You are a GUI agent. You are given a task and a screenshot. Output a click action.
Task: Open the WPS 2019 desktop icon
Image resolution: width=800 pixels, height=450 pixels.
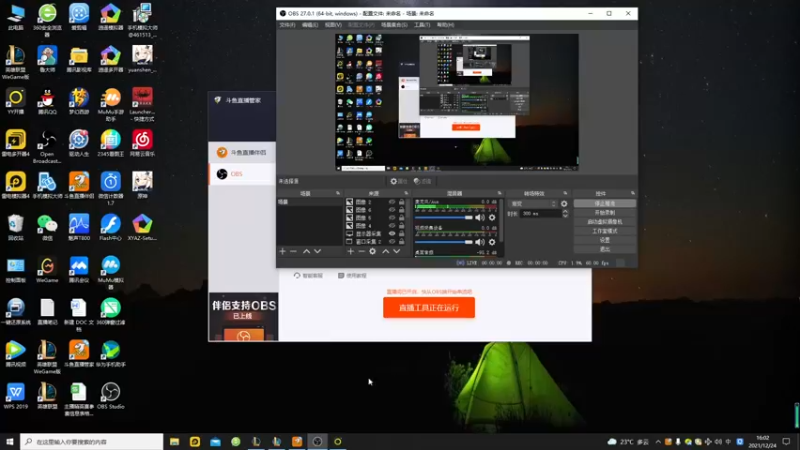15,396
